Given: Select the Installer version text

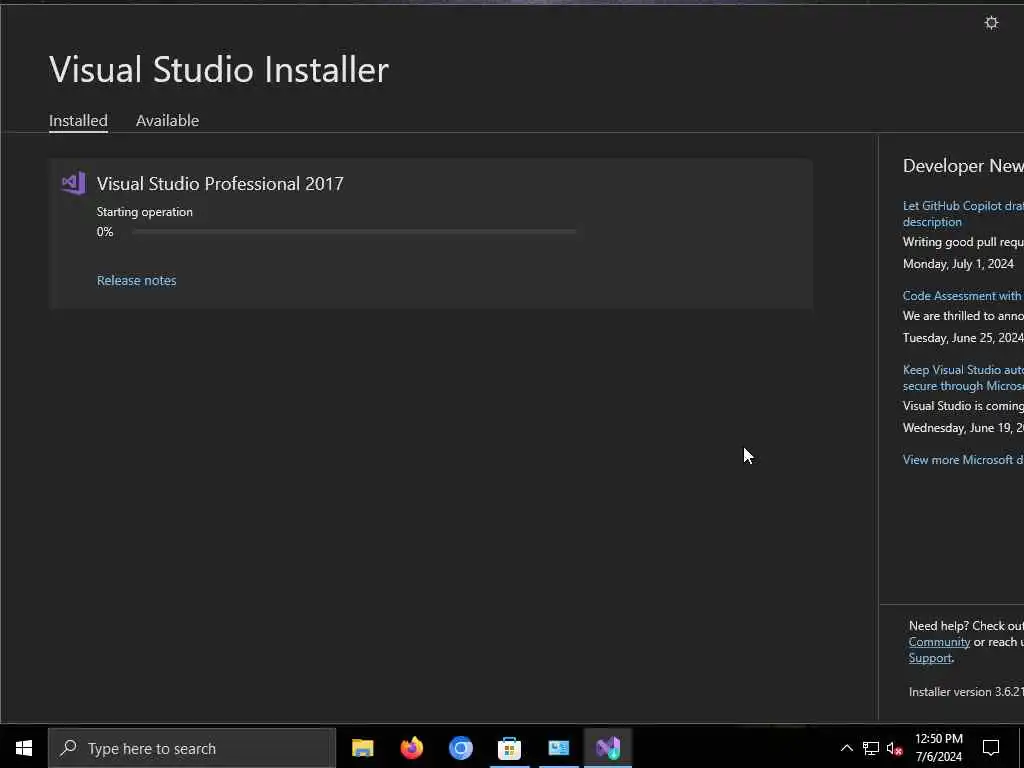Looking at the screenshot, I should click(966, 692).
